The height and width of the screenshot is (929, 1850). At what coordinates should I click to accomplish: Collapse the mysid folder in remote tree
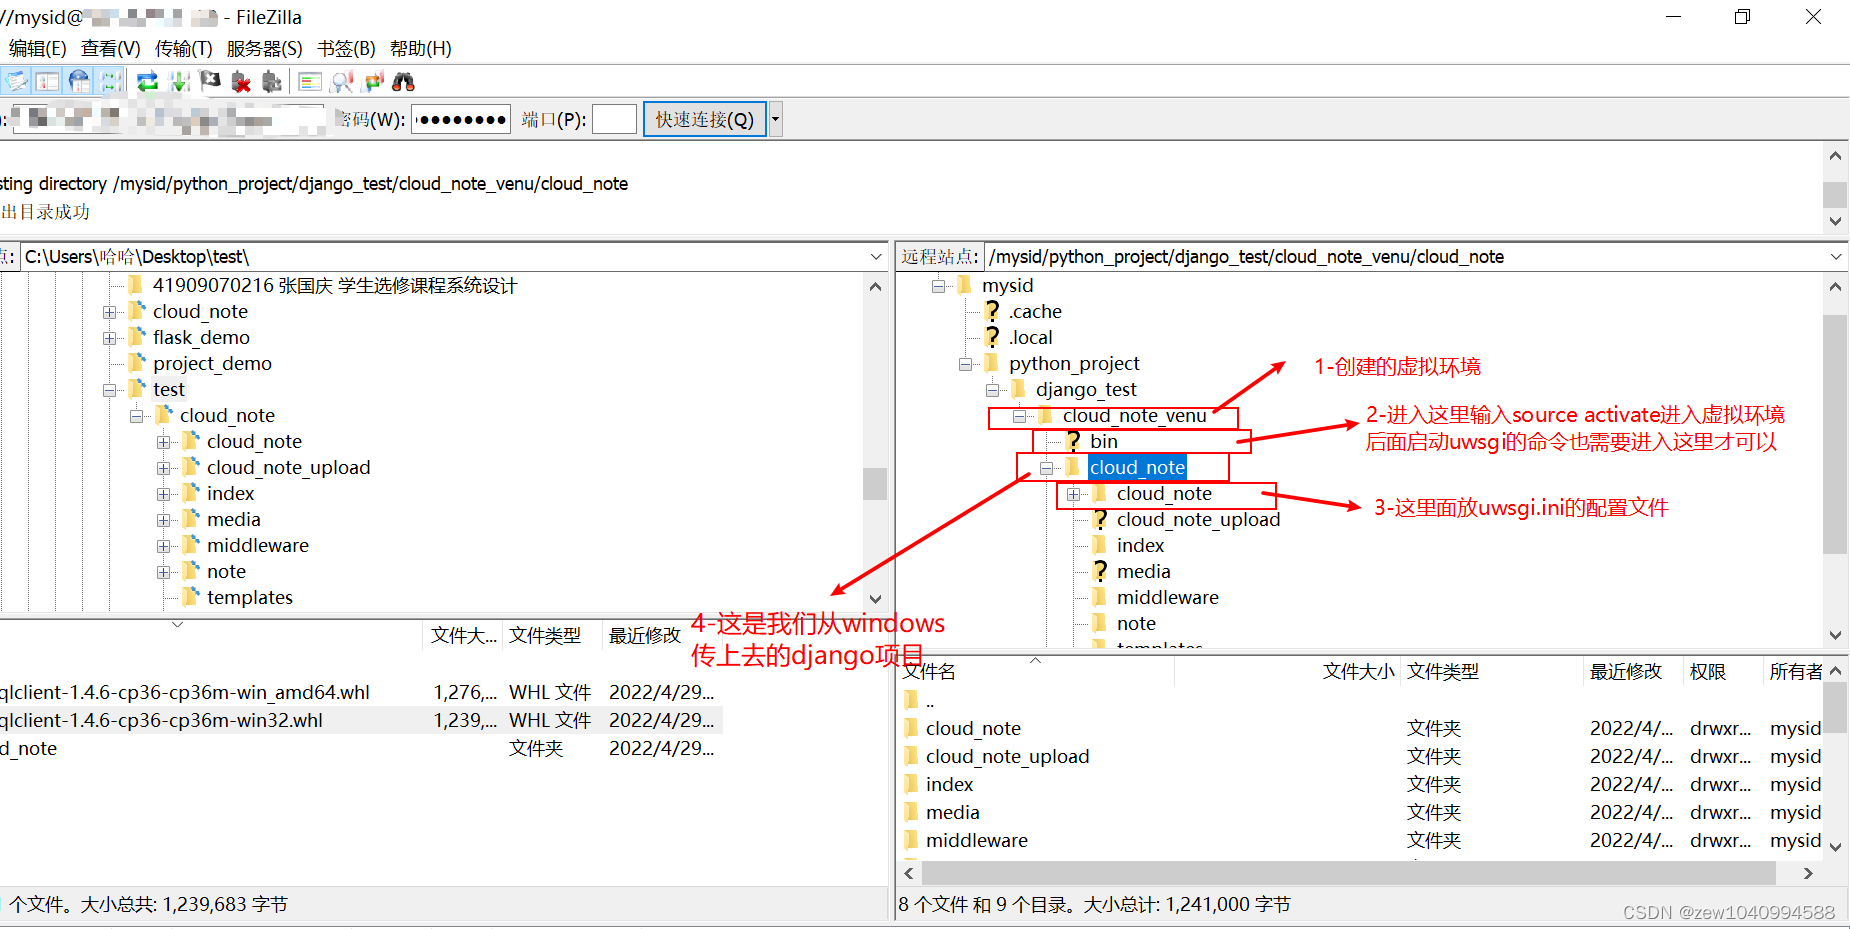(x=938, y=285)
